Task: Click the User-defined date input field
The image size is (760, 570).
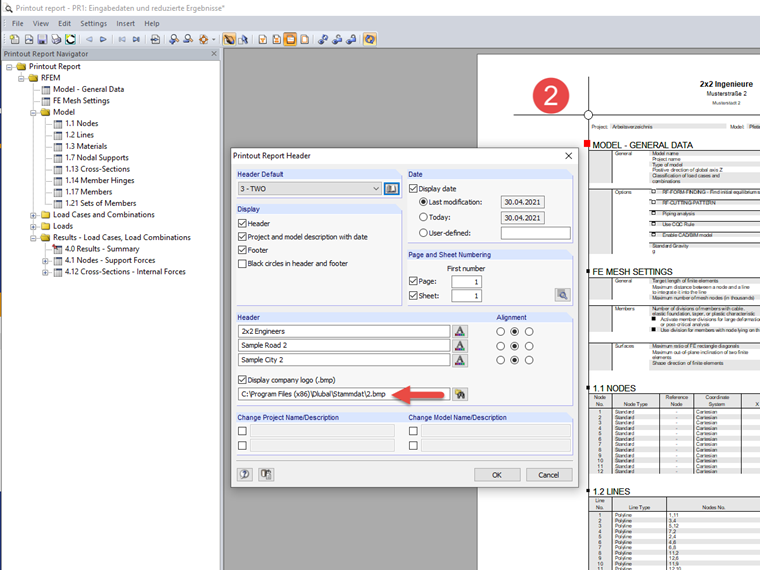Action: point(536,233)
